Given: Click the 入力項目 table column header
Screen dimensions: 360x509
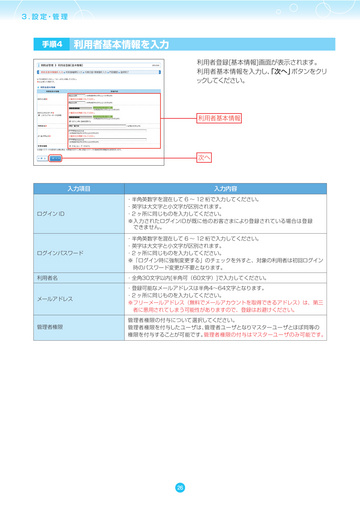Looking at the screenshot, I should pyautogui.click(x=79, y=189).
